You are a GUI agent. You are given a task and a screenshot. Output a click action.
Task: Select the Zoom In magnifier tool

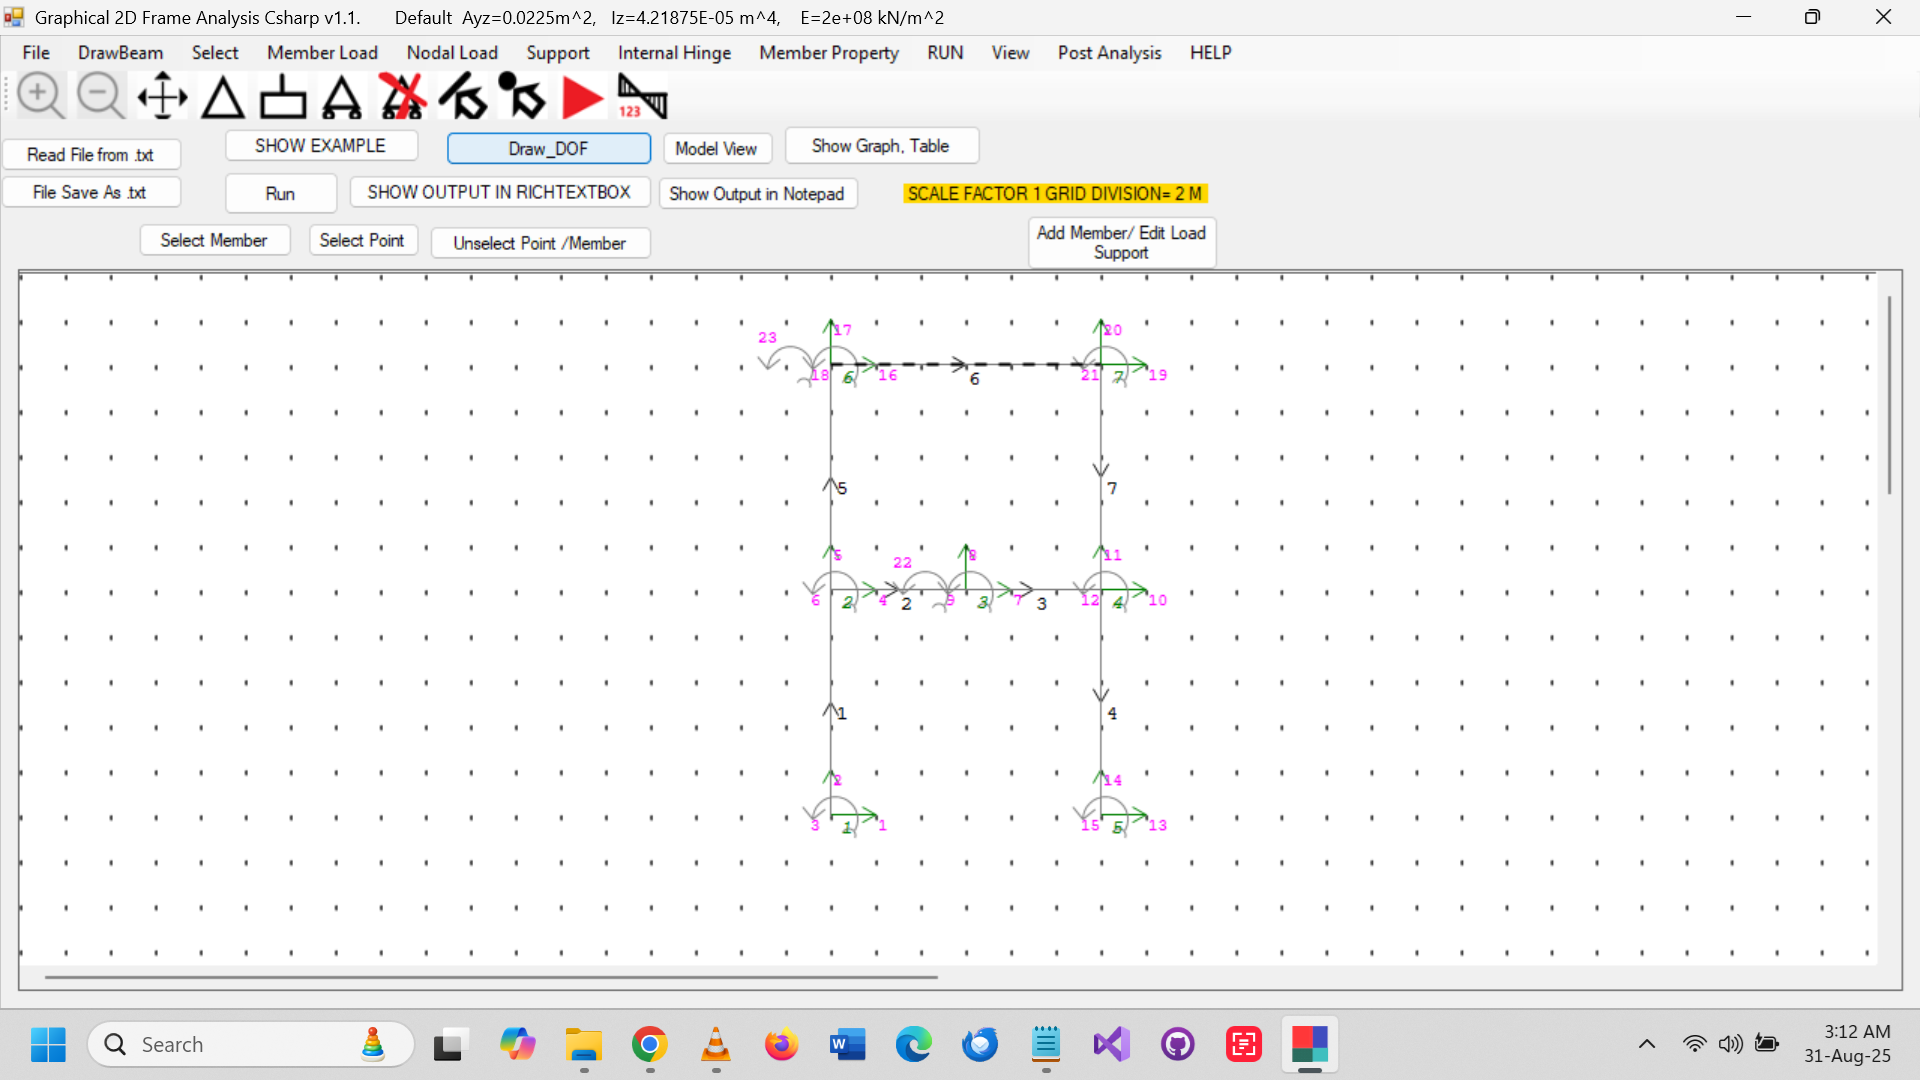pos(40,94)
